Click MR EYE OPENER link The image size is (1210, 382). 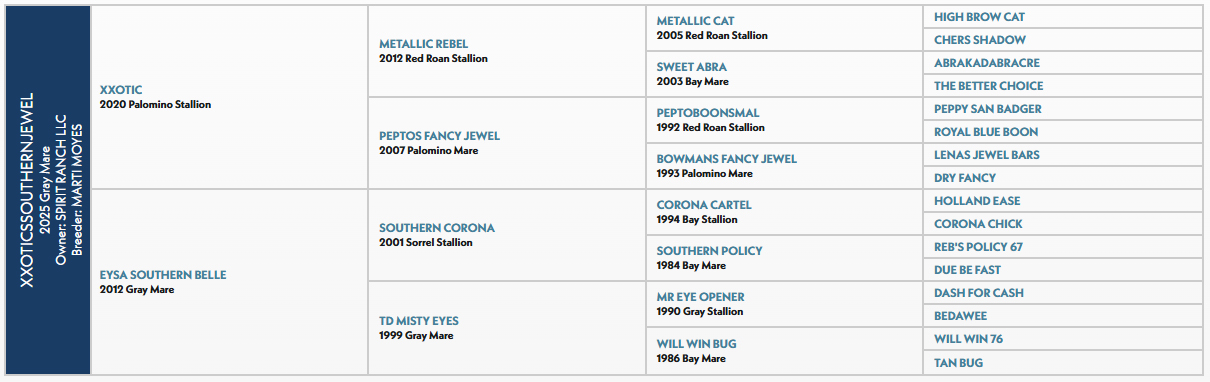tap(700, 297)
